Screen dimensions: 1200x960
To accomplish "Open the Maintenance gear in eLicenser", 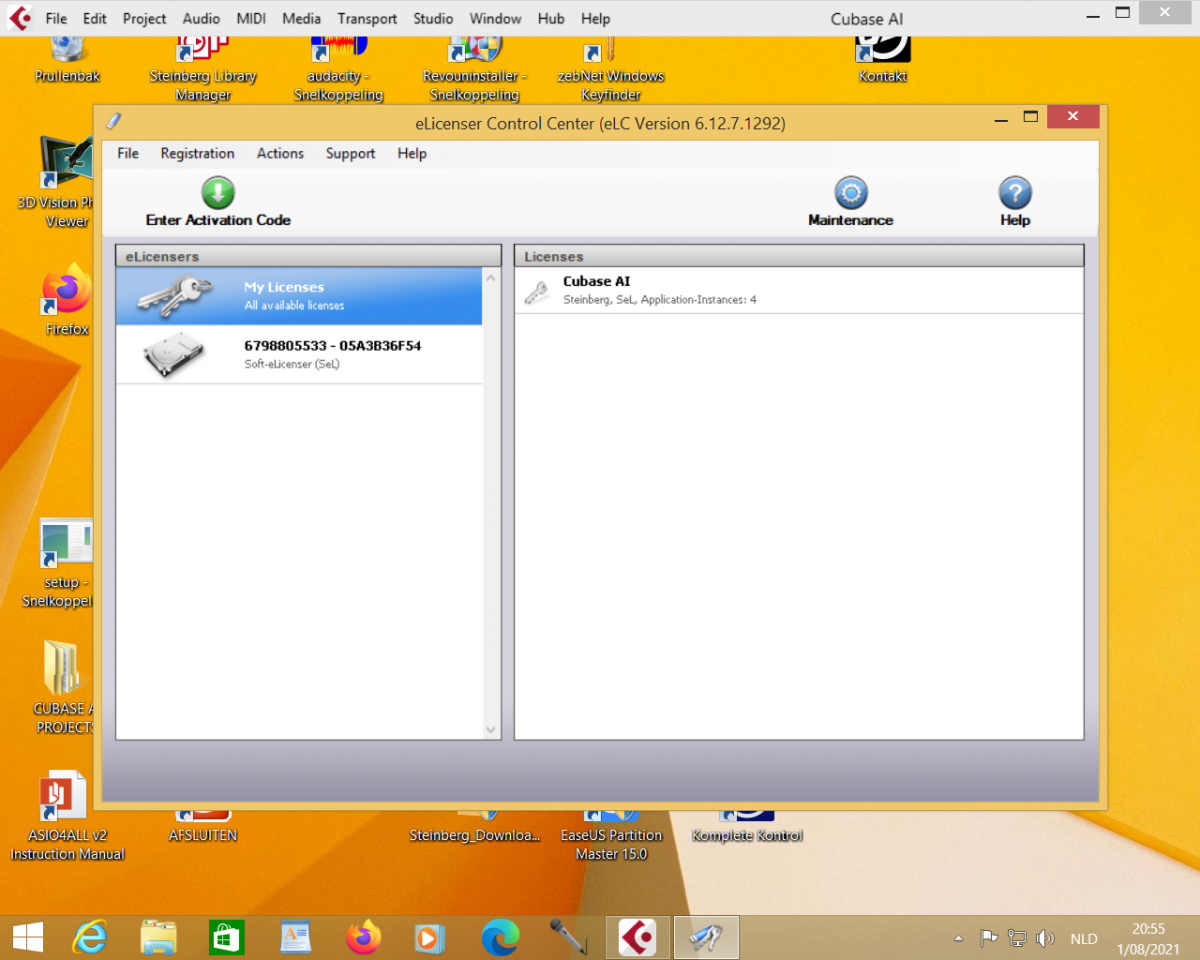I will coord(850,193).
